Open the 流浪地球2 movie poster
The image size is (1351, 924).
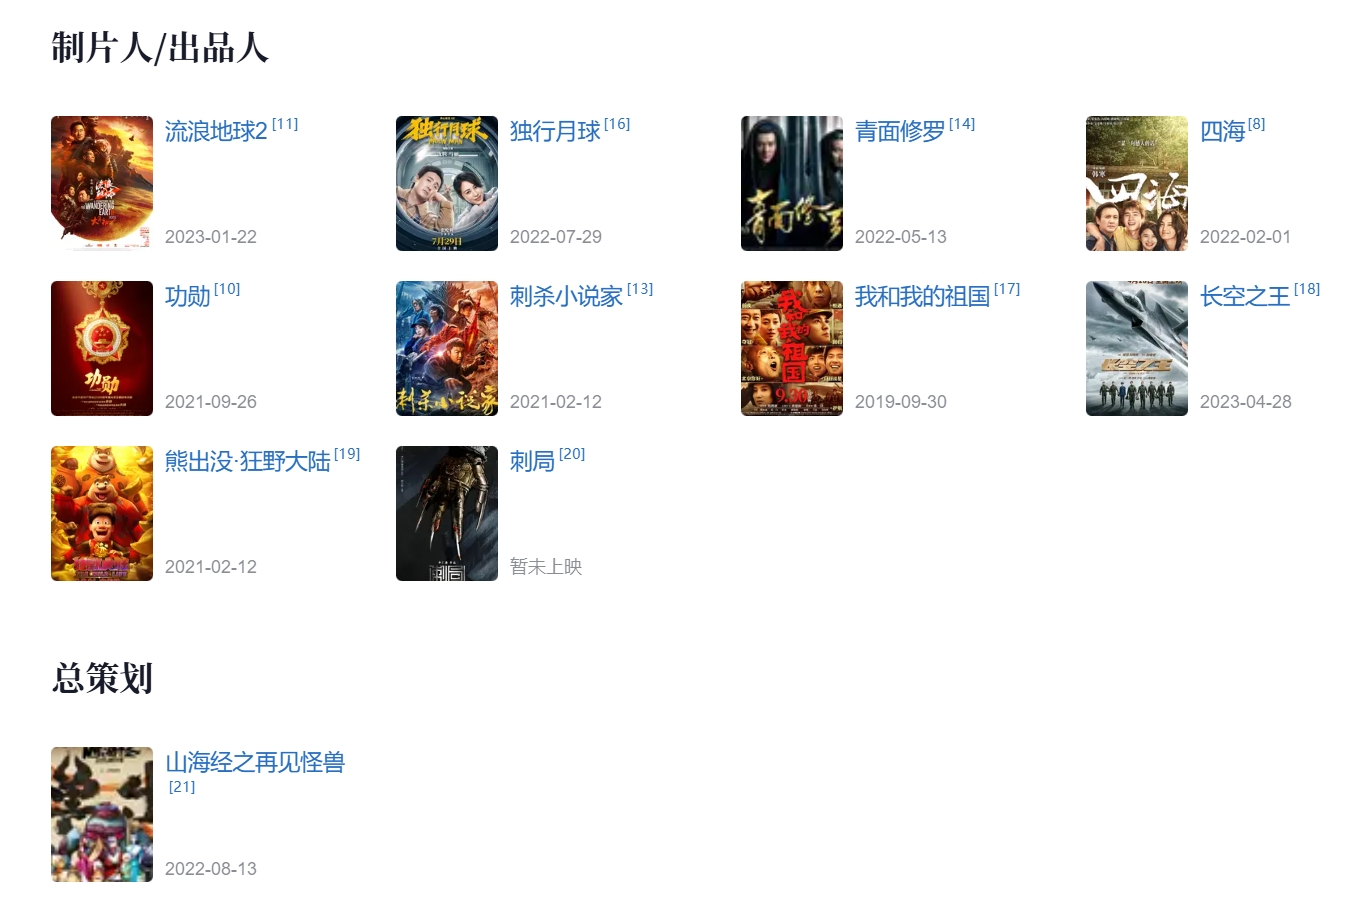[102, 183]
